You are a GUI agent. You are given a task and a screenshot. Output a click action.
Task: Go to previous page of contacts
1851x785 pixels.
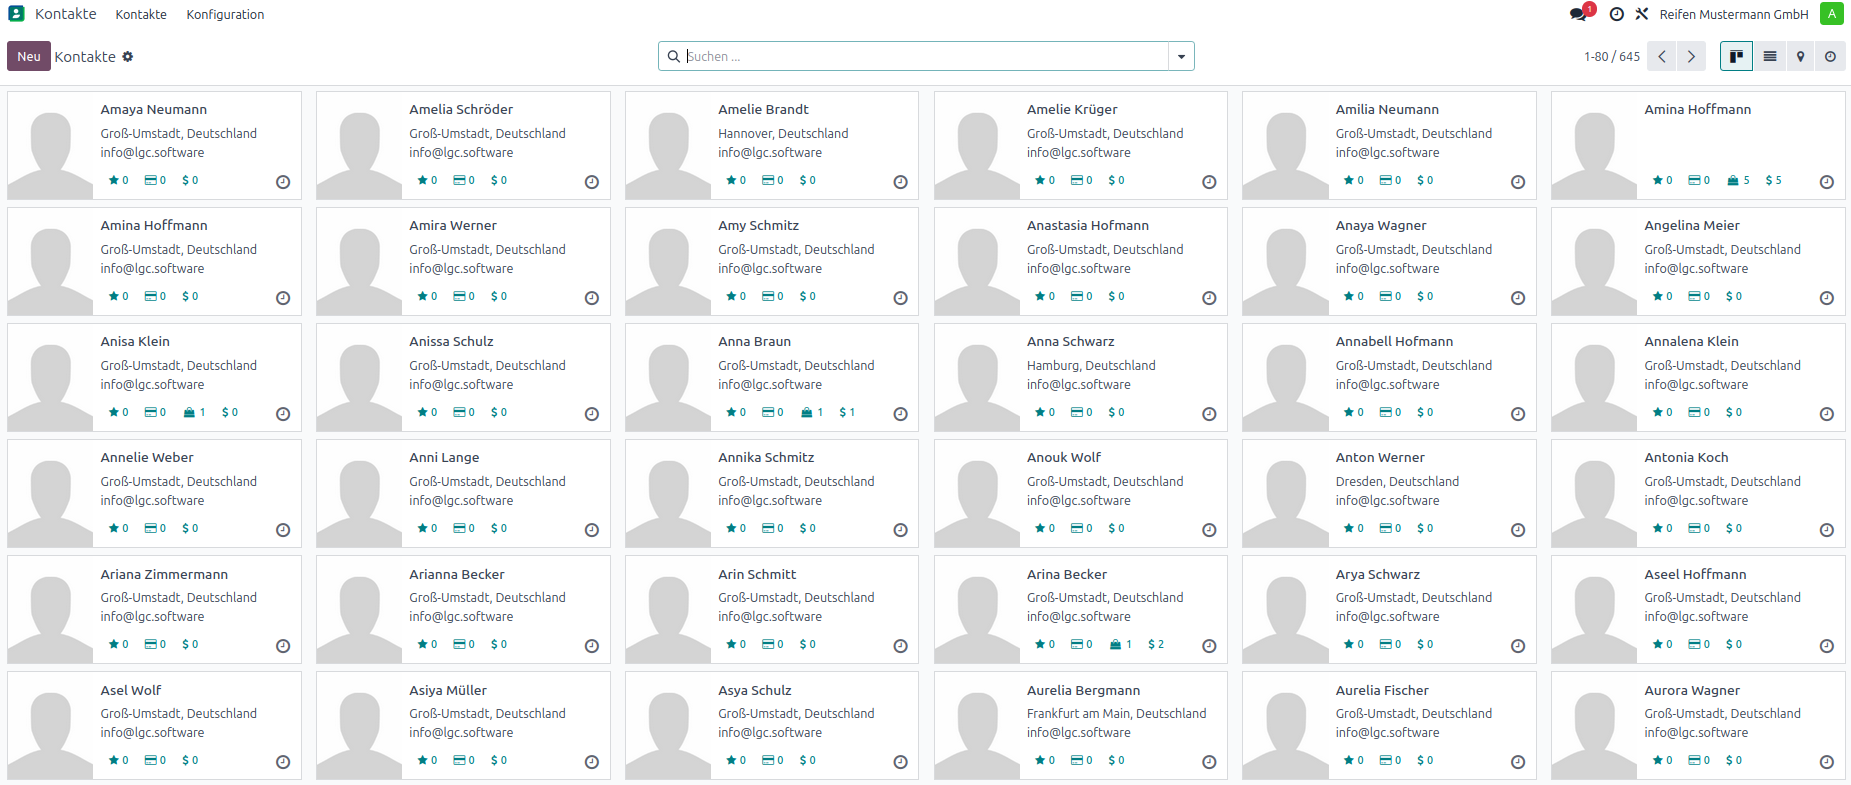pos(1661,57)
